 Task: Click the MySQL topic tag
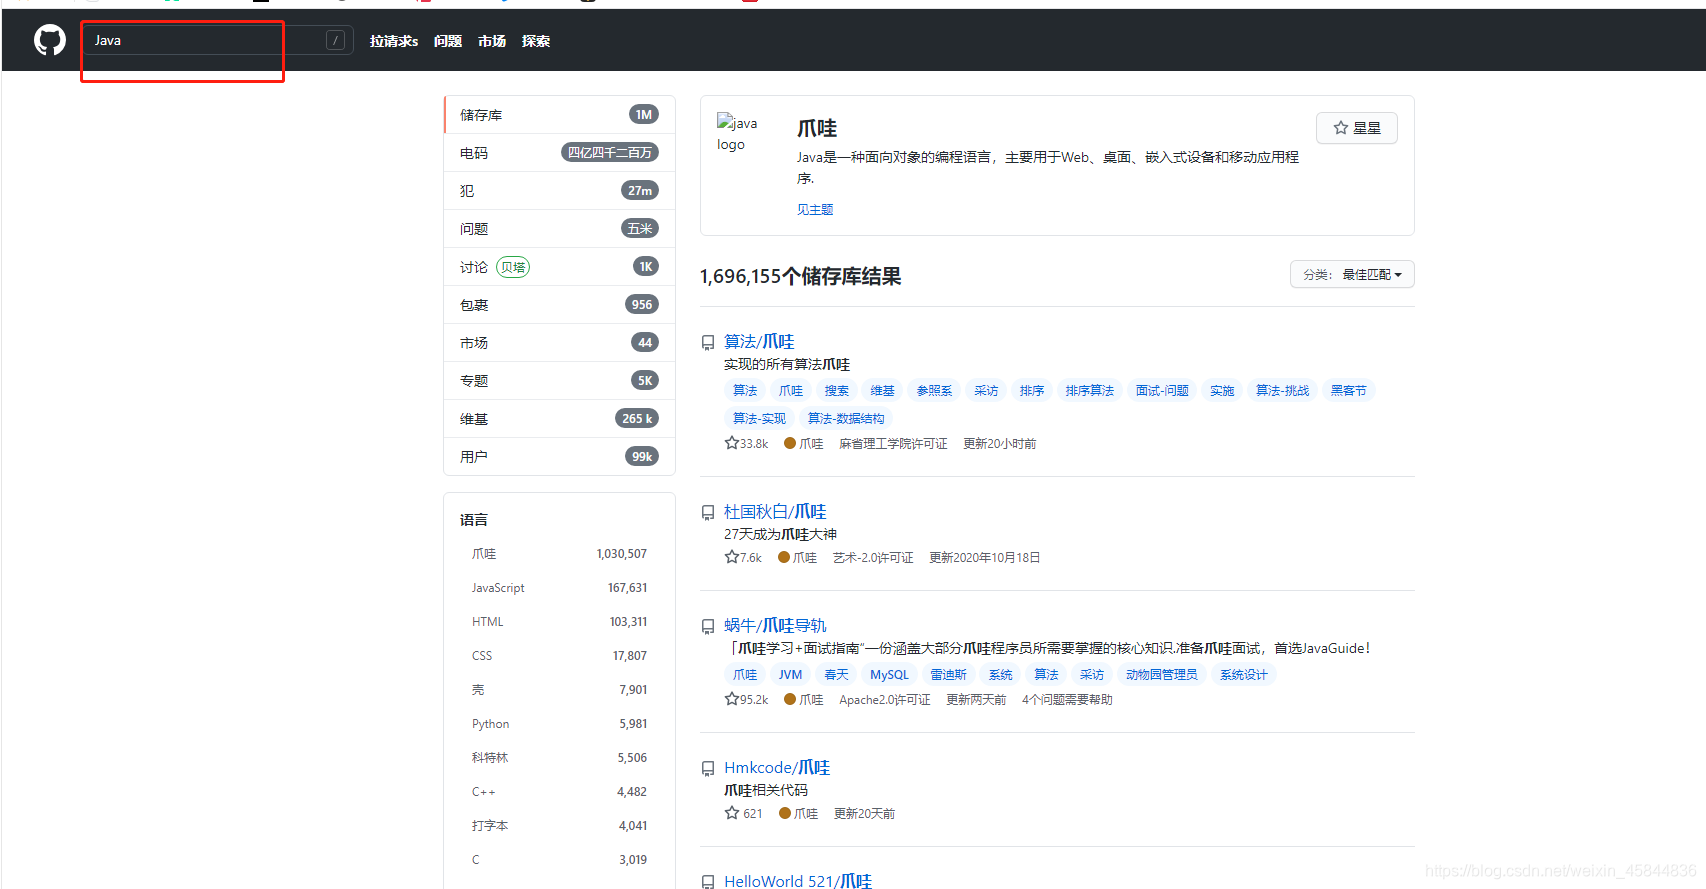click(890, 675)
